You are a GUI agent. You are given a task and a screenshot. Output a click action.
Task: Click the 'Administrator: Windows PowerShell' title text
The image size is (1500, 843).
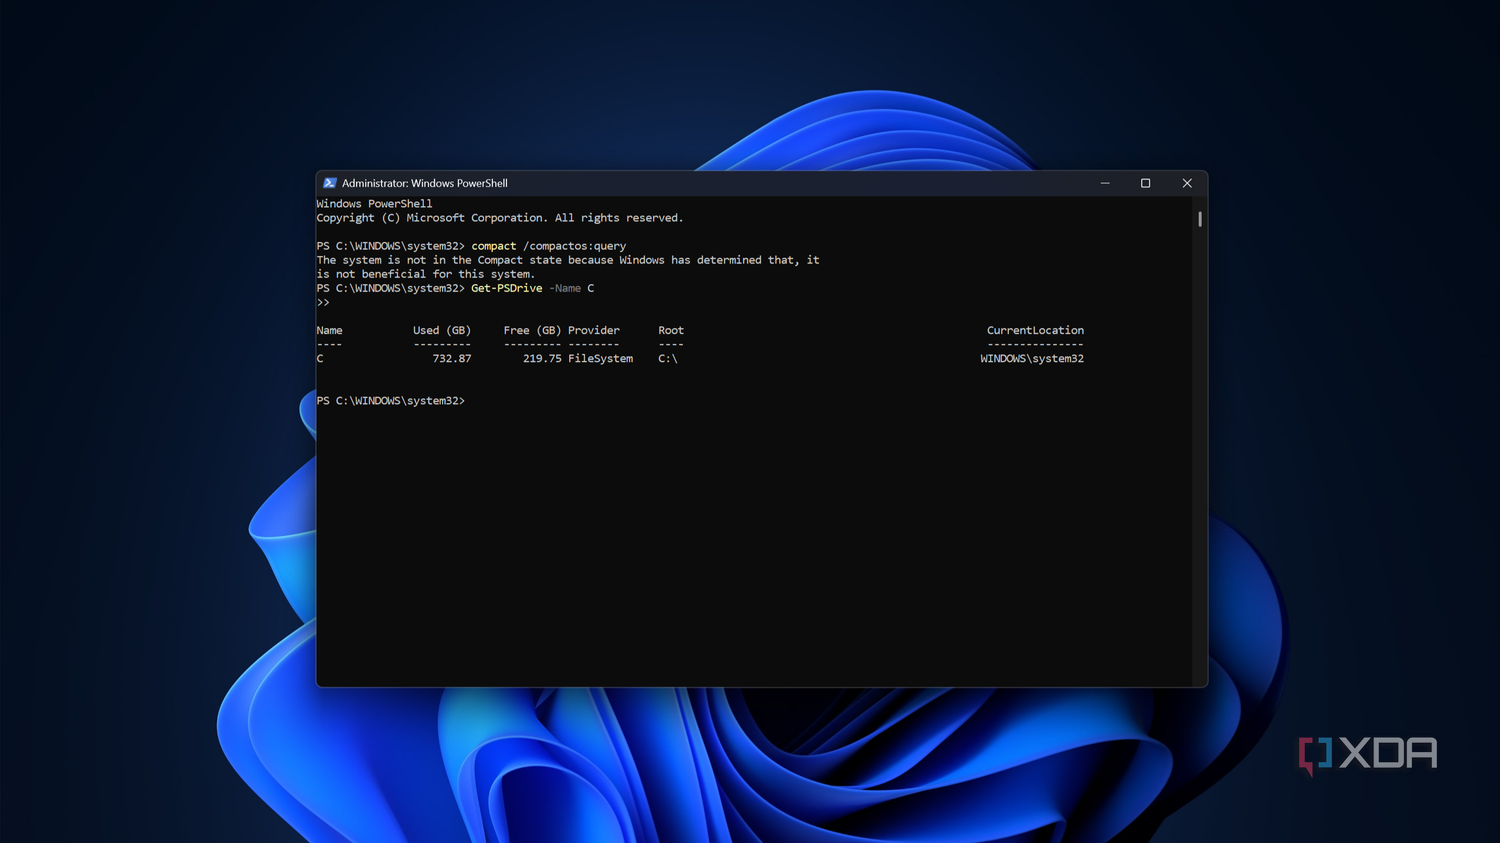click(425, 183)
